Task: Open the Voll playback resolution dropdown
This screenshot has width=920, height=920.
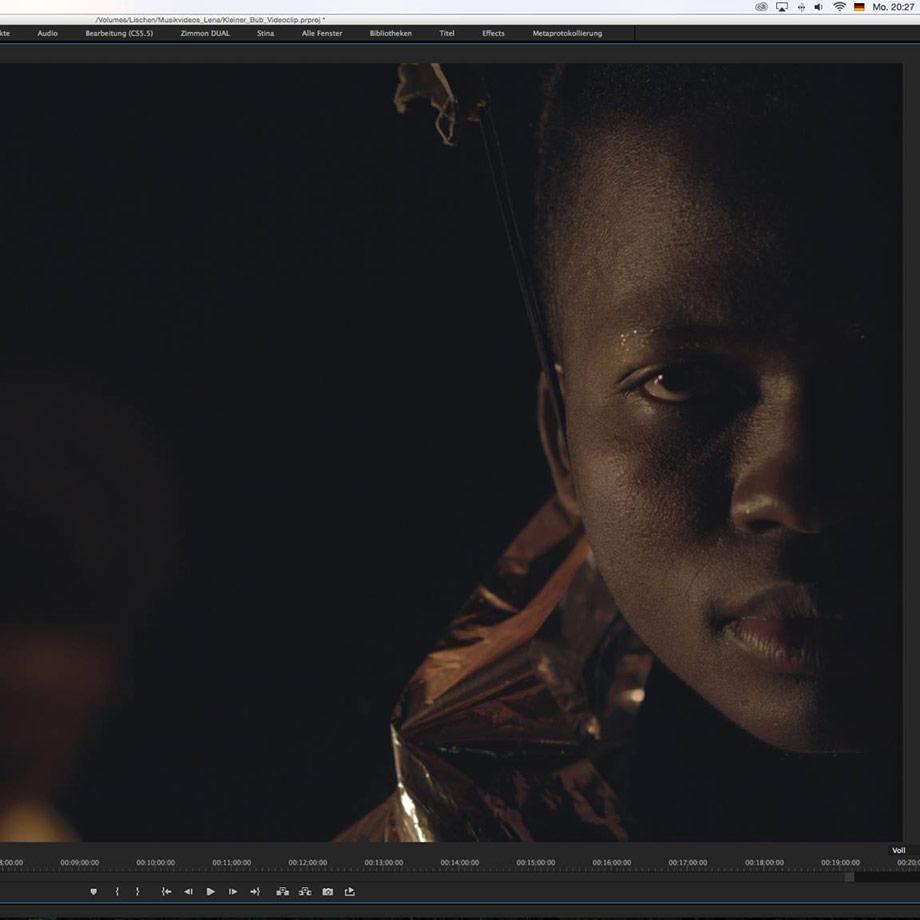Action: pos(899,850)
